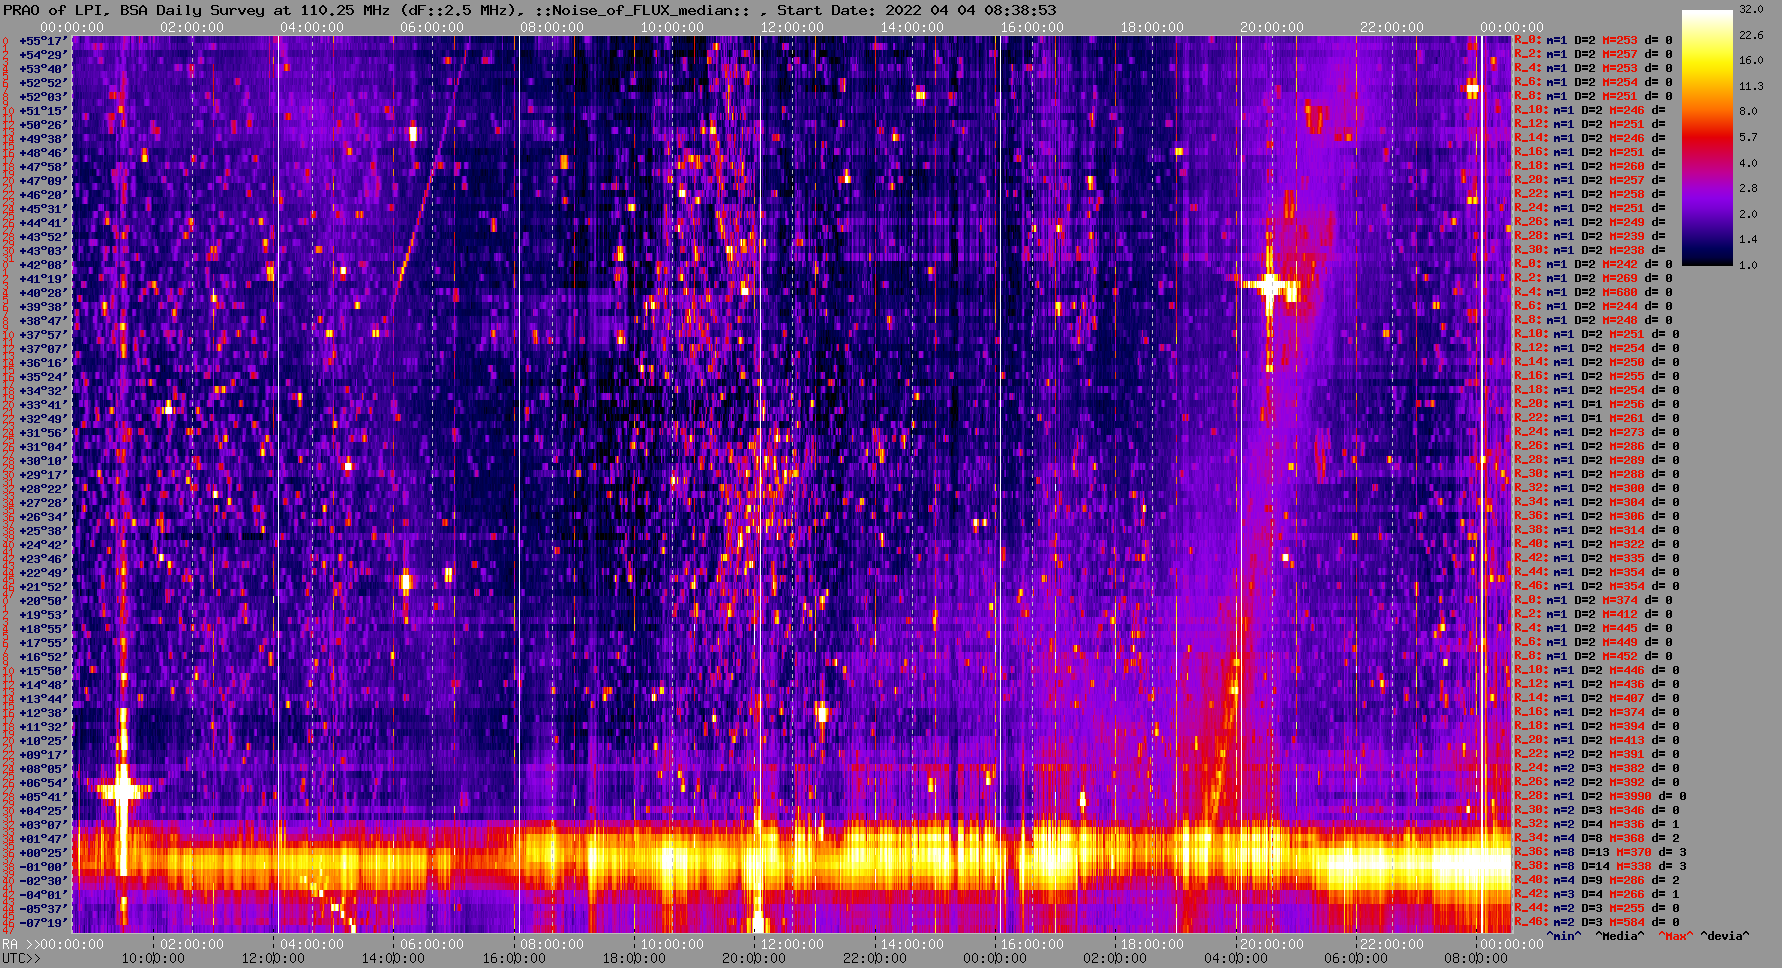Click the 5.7 value on color scale
This screenshot has height=968, width=1782.
[x=1748, y=137]
